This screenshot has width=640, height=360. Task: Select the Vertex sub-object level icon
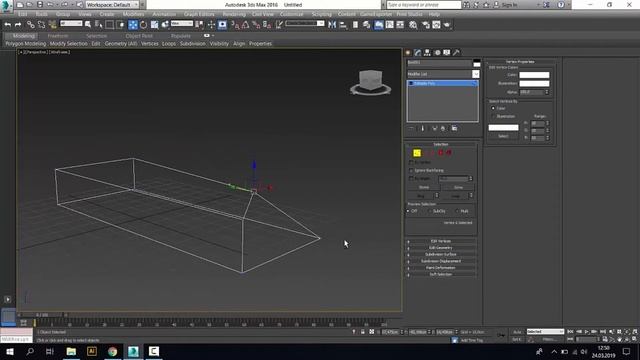pyautogui.click(x=417, y=153)
